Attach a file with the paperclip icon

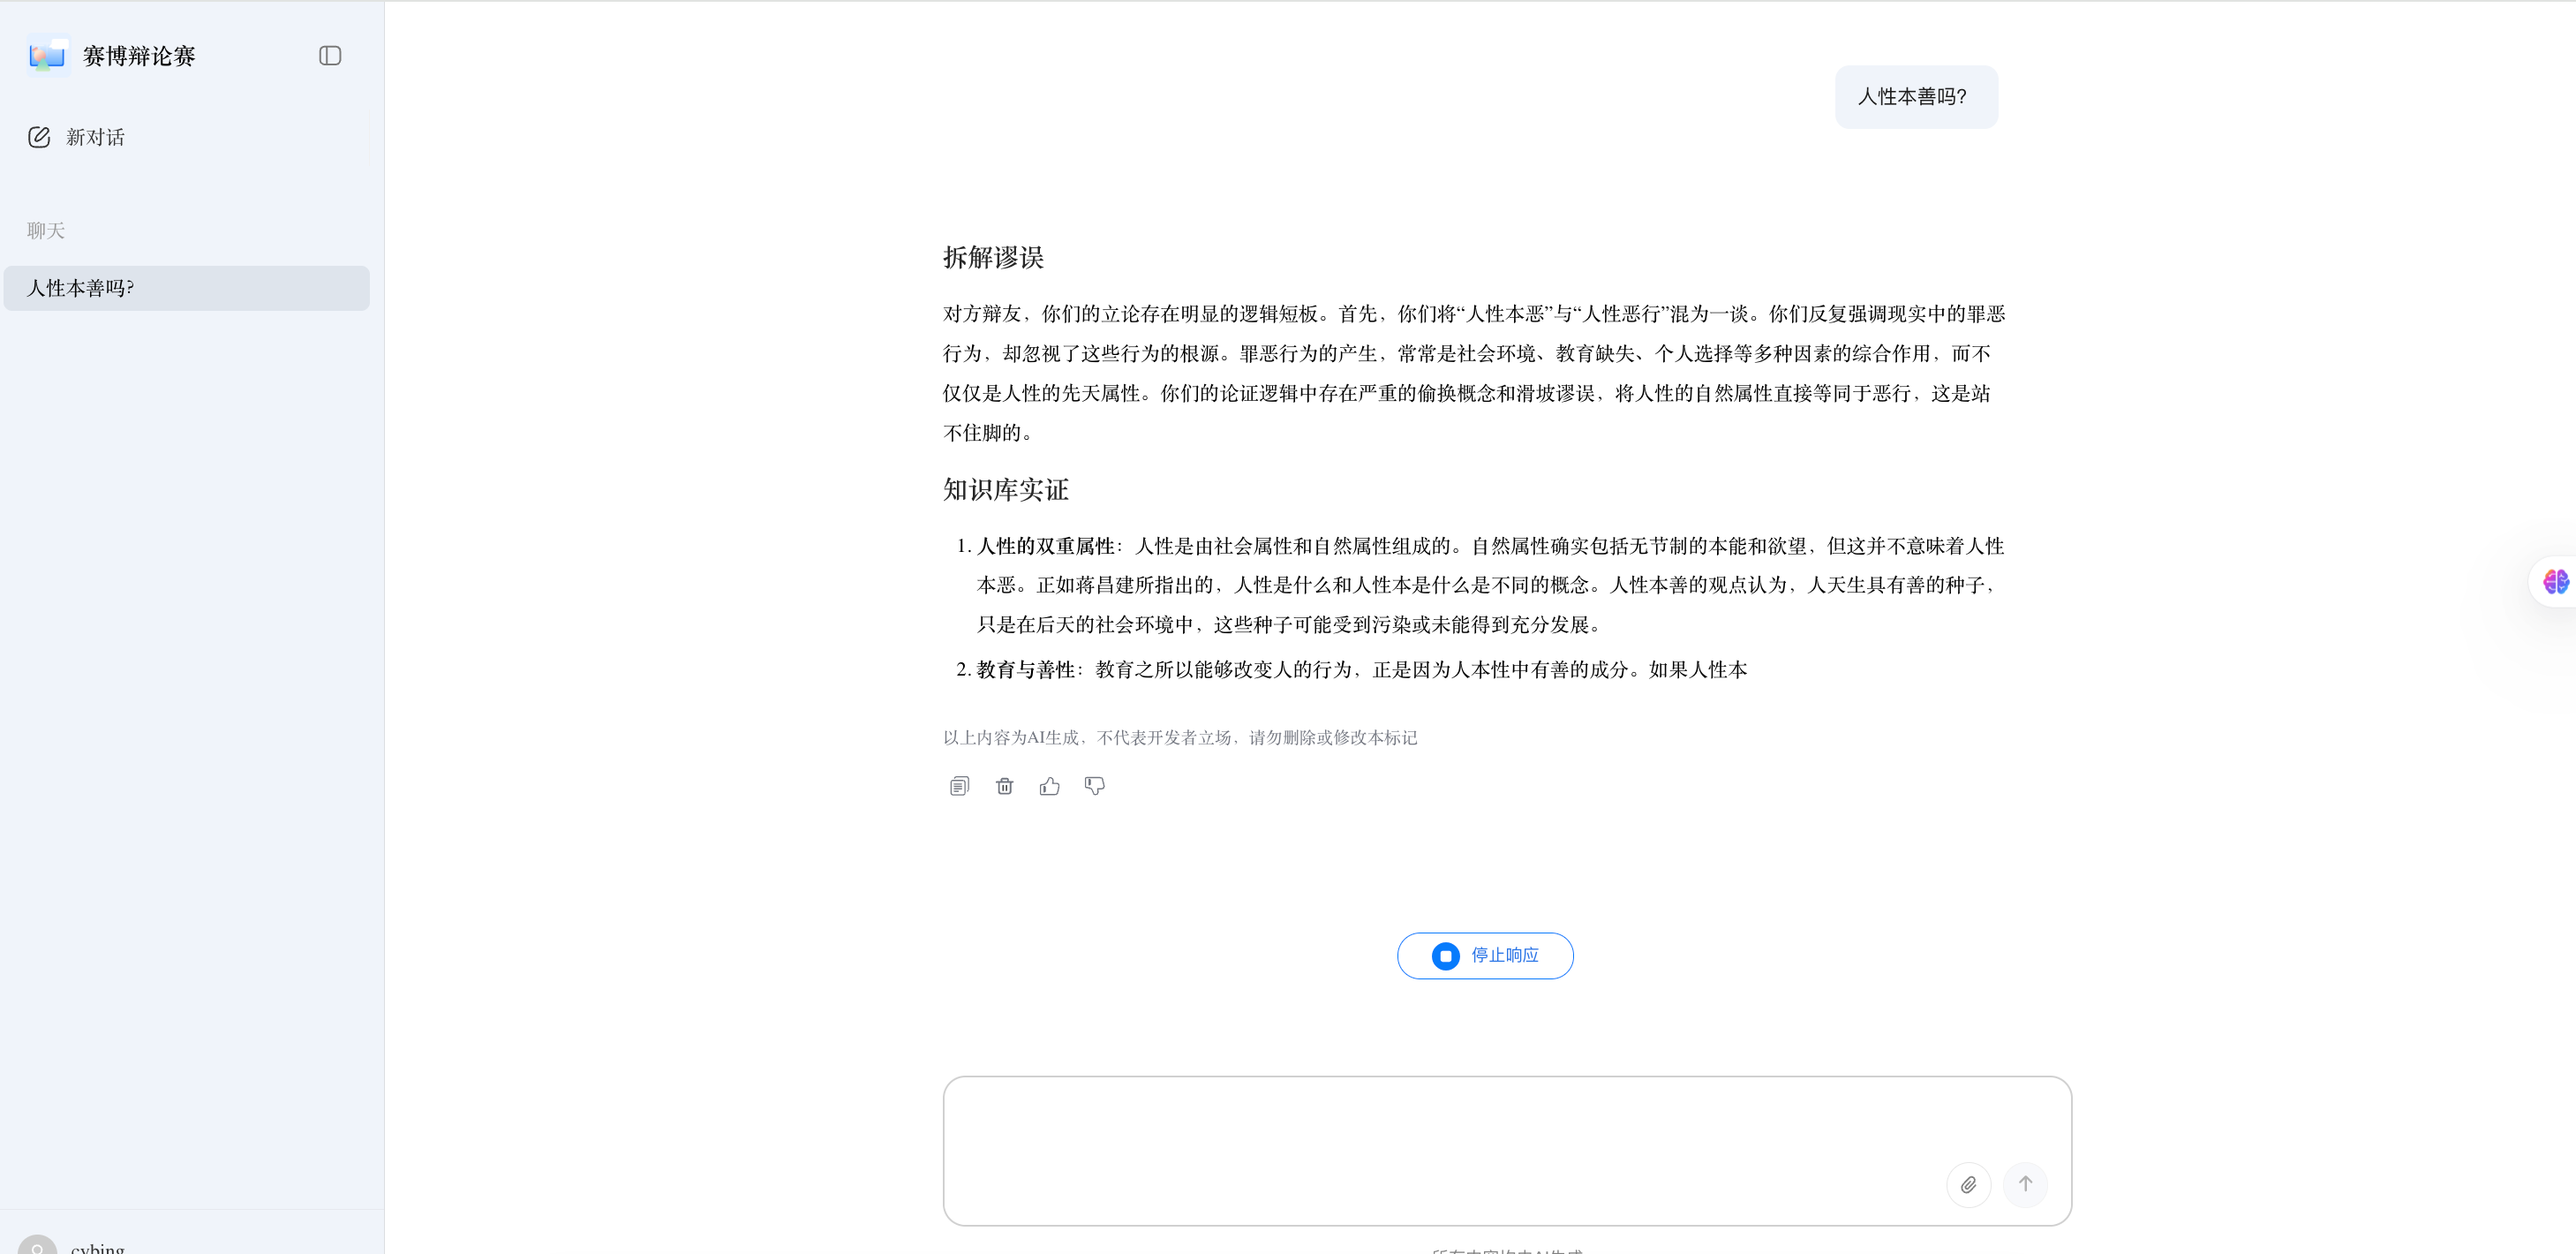coord(1969,1184)
